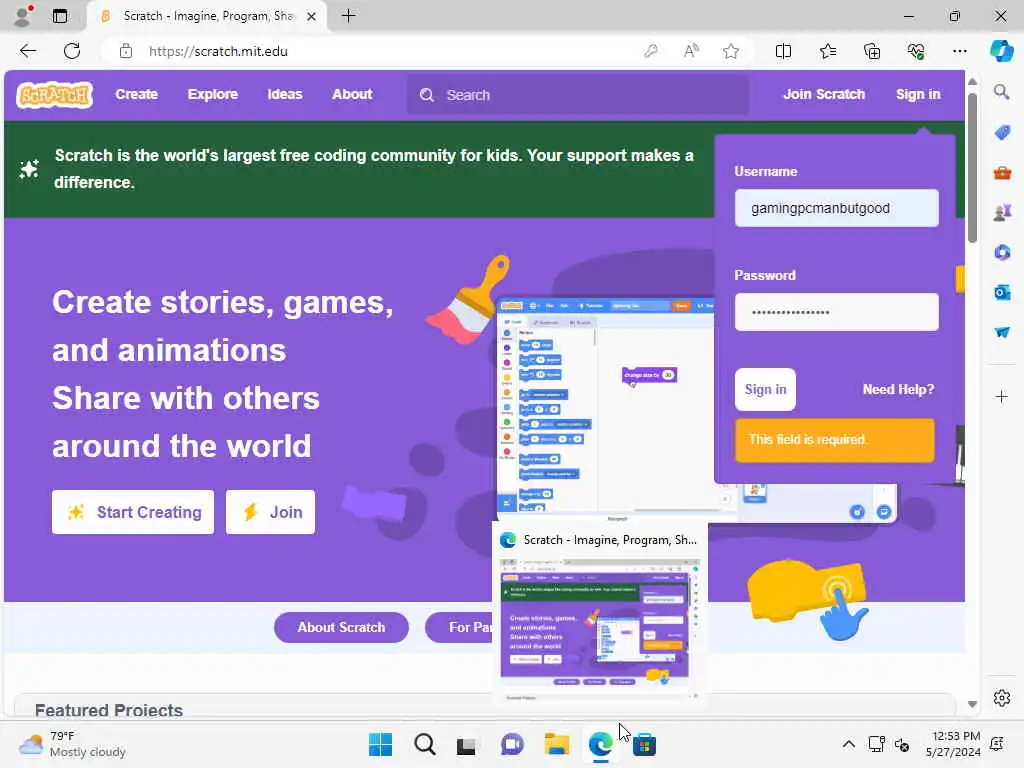
Task: Open Edge sidebar Shopping tag icon
Action: 1001,133
